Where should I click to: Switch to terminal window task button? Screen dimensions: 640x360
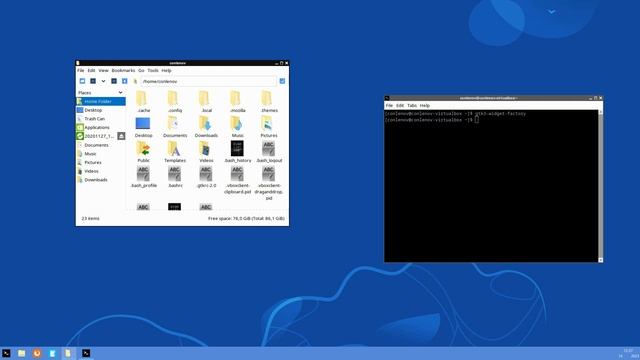pyautogui.click(x=86, y=353)
